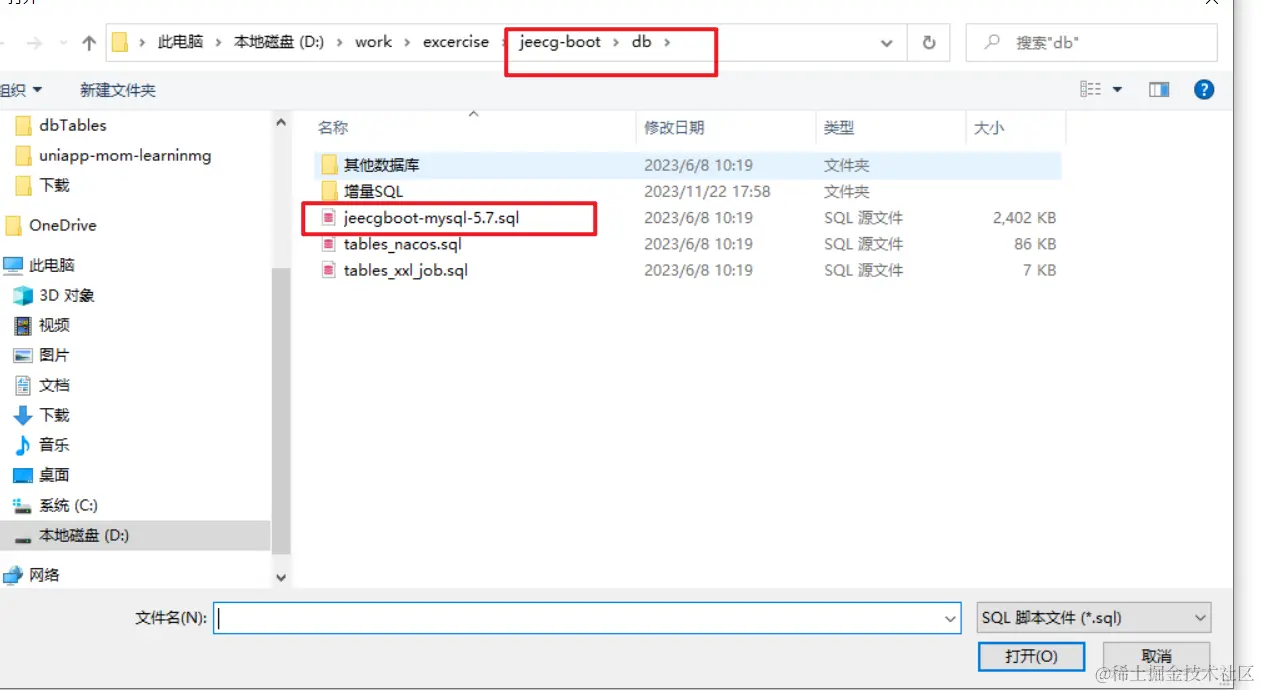Select 系统 (C:) drive in the navigation pane
This screenshot has height=690, width=1261.
pos(68,505)
